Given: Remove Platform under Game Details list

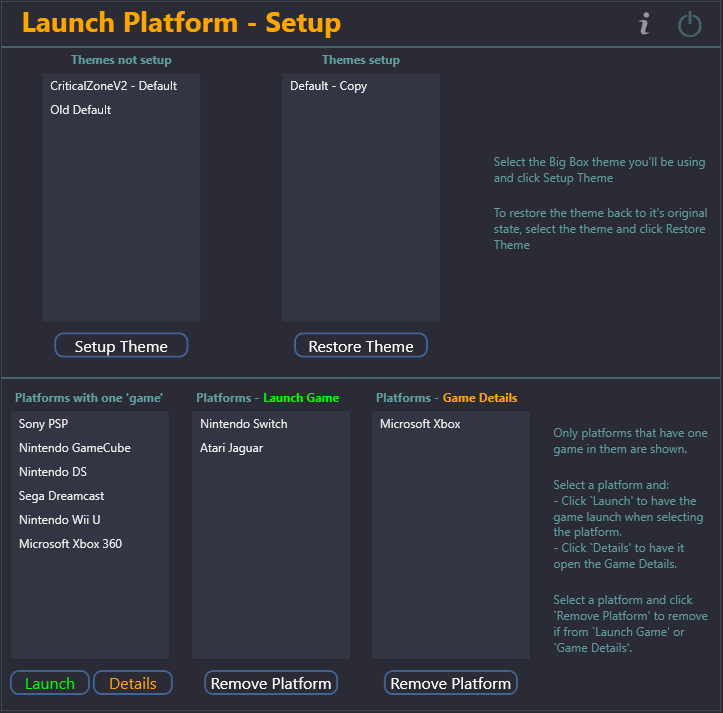Looking at the screenshot, I should tap(451, 683).
